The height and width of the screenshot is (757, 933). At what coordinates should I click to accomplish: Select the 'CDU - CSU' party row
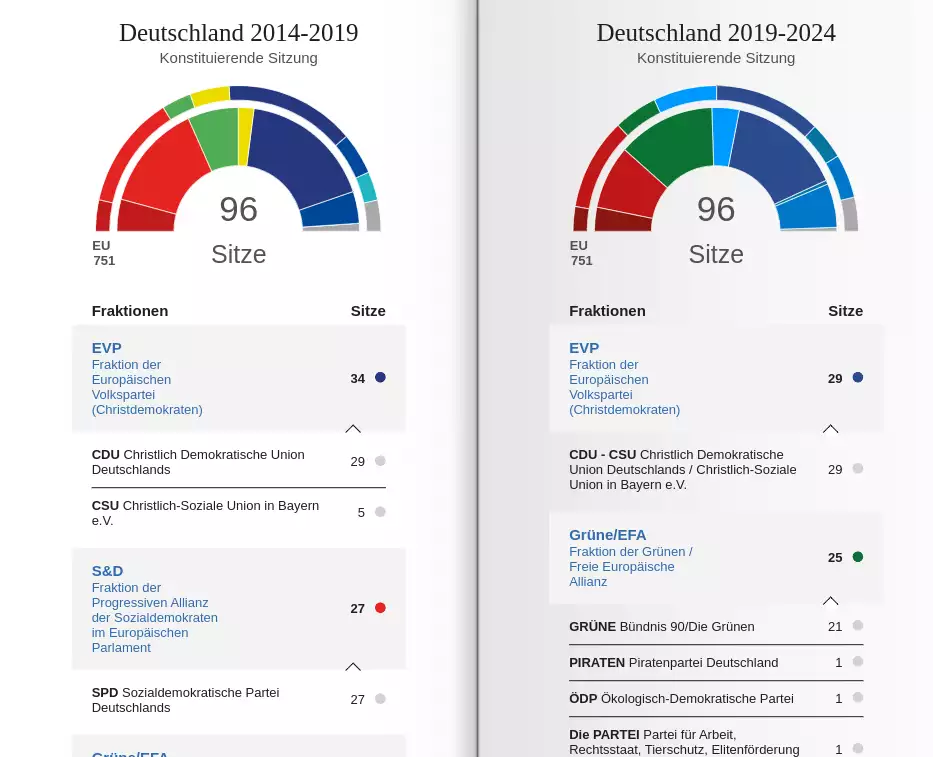click(x=716, y=470)
